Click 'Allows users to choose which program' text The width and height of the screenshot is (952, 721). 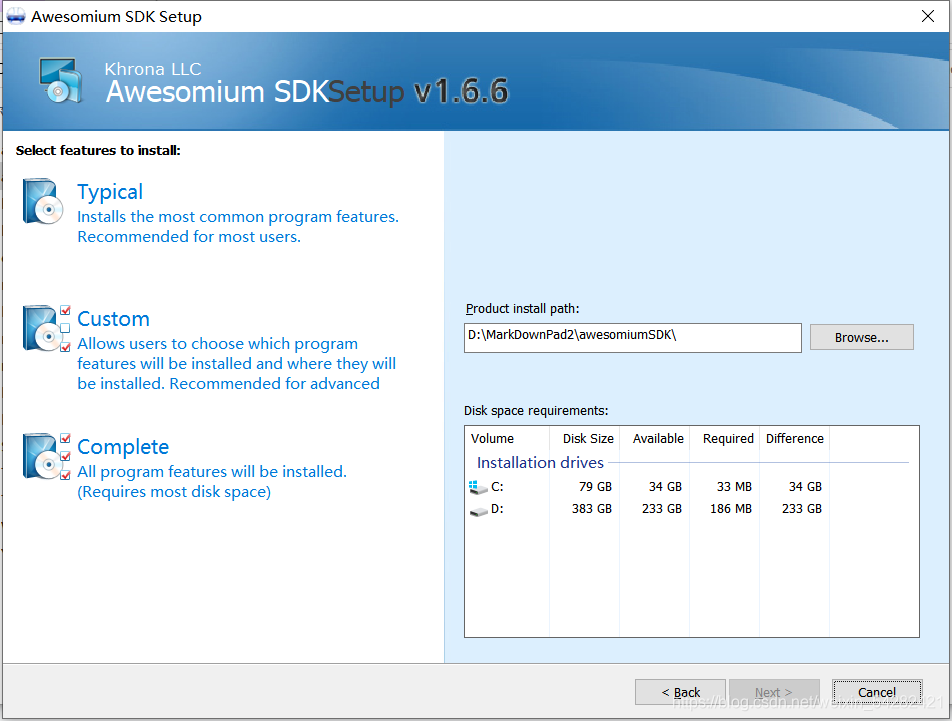tap(217, 344)
